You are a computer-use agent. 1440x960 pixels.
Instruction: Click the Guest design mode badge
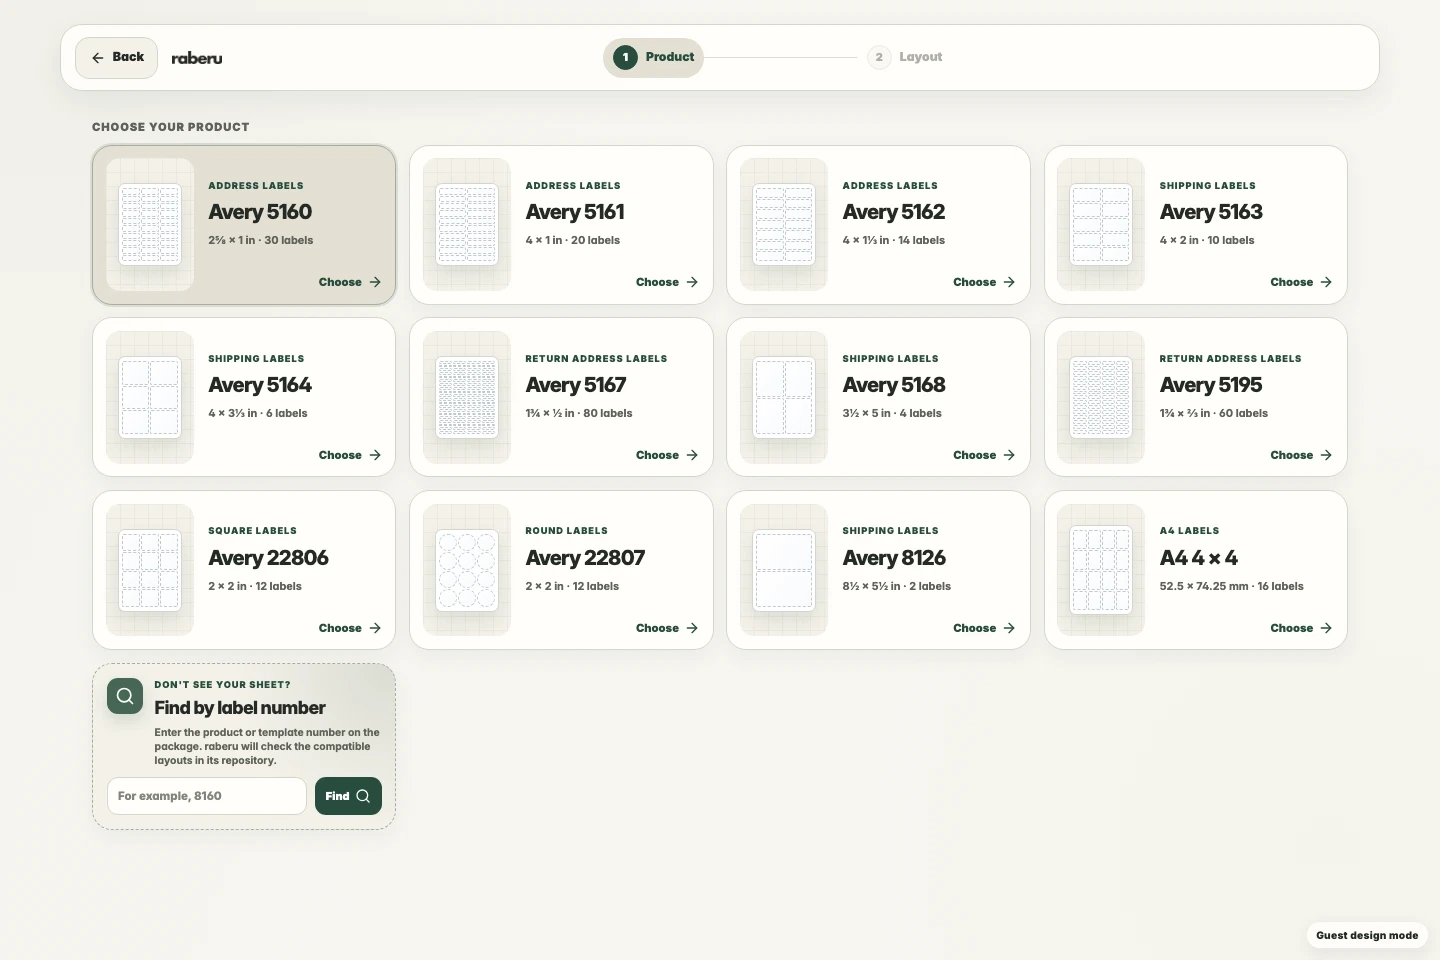click(1367, 935)
